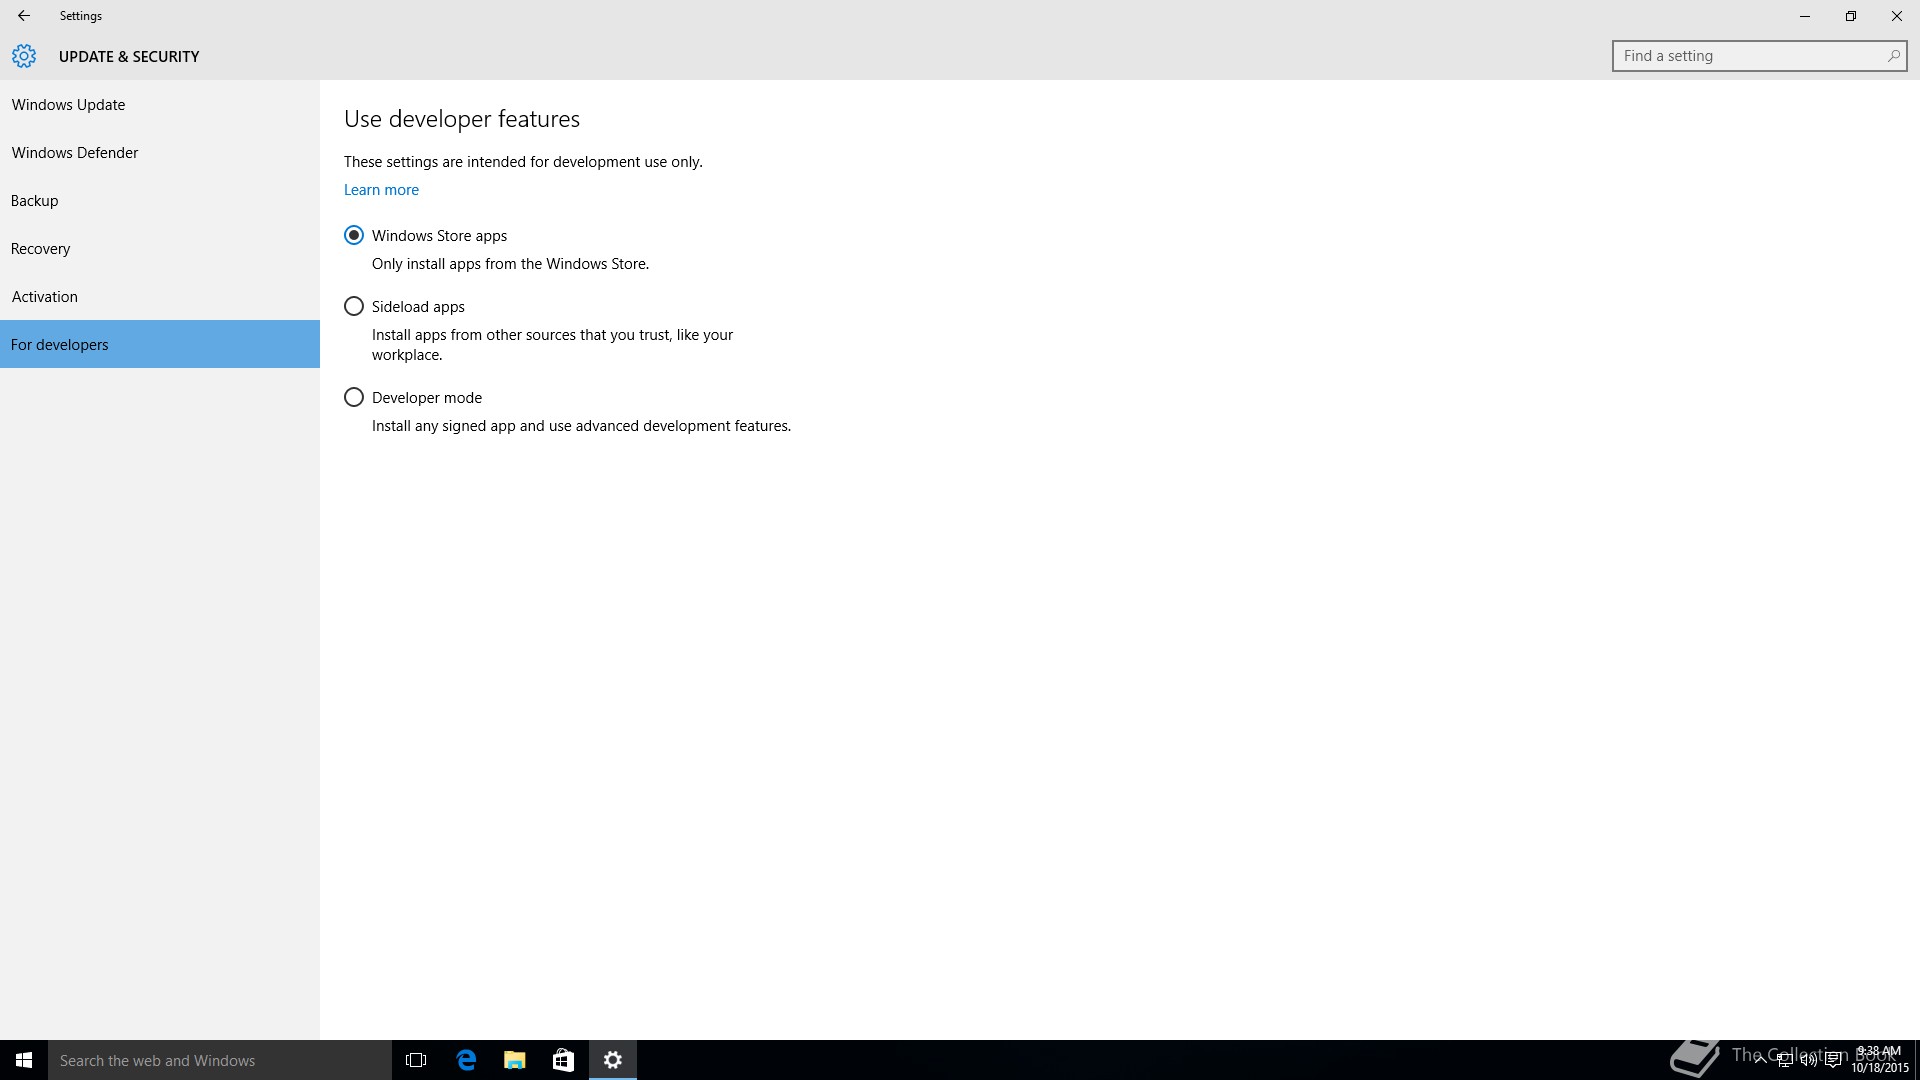Screen dimensions: 1920x1080
Task: Follow the Learn more link
Action: [x=381, y=189]
